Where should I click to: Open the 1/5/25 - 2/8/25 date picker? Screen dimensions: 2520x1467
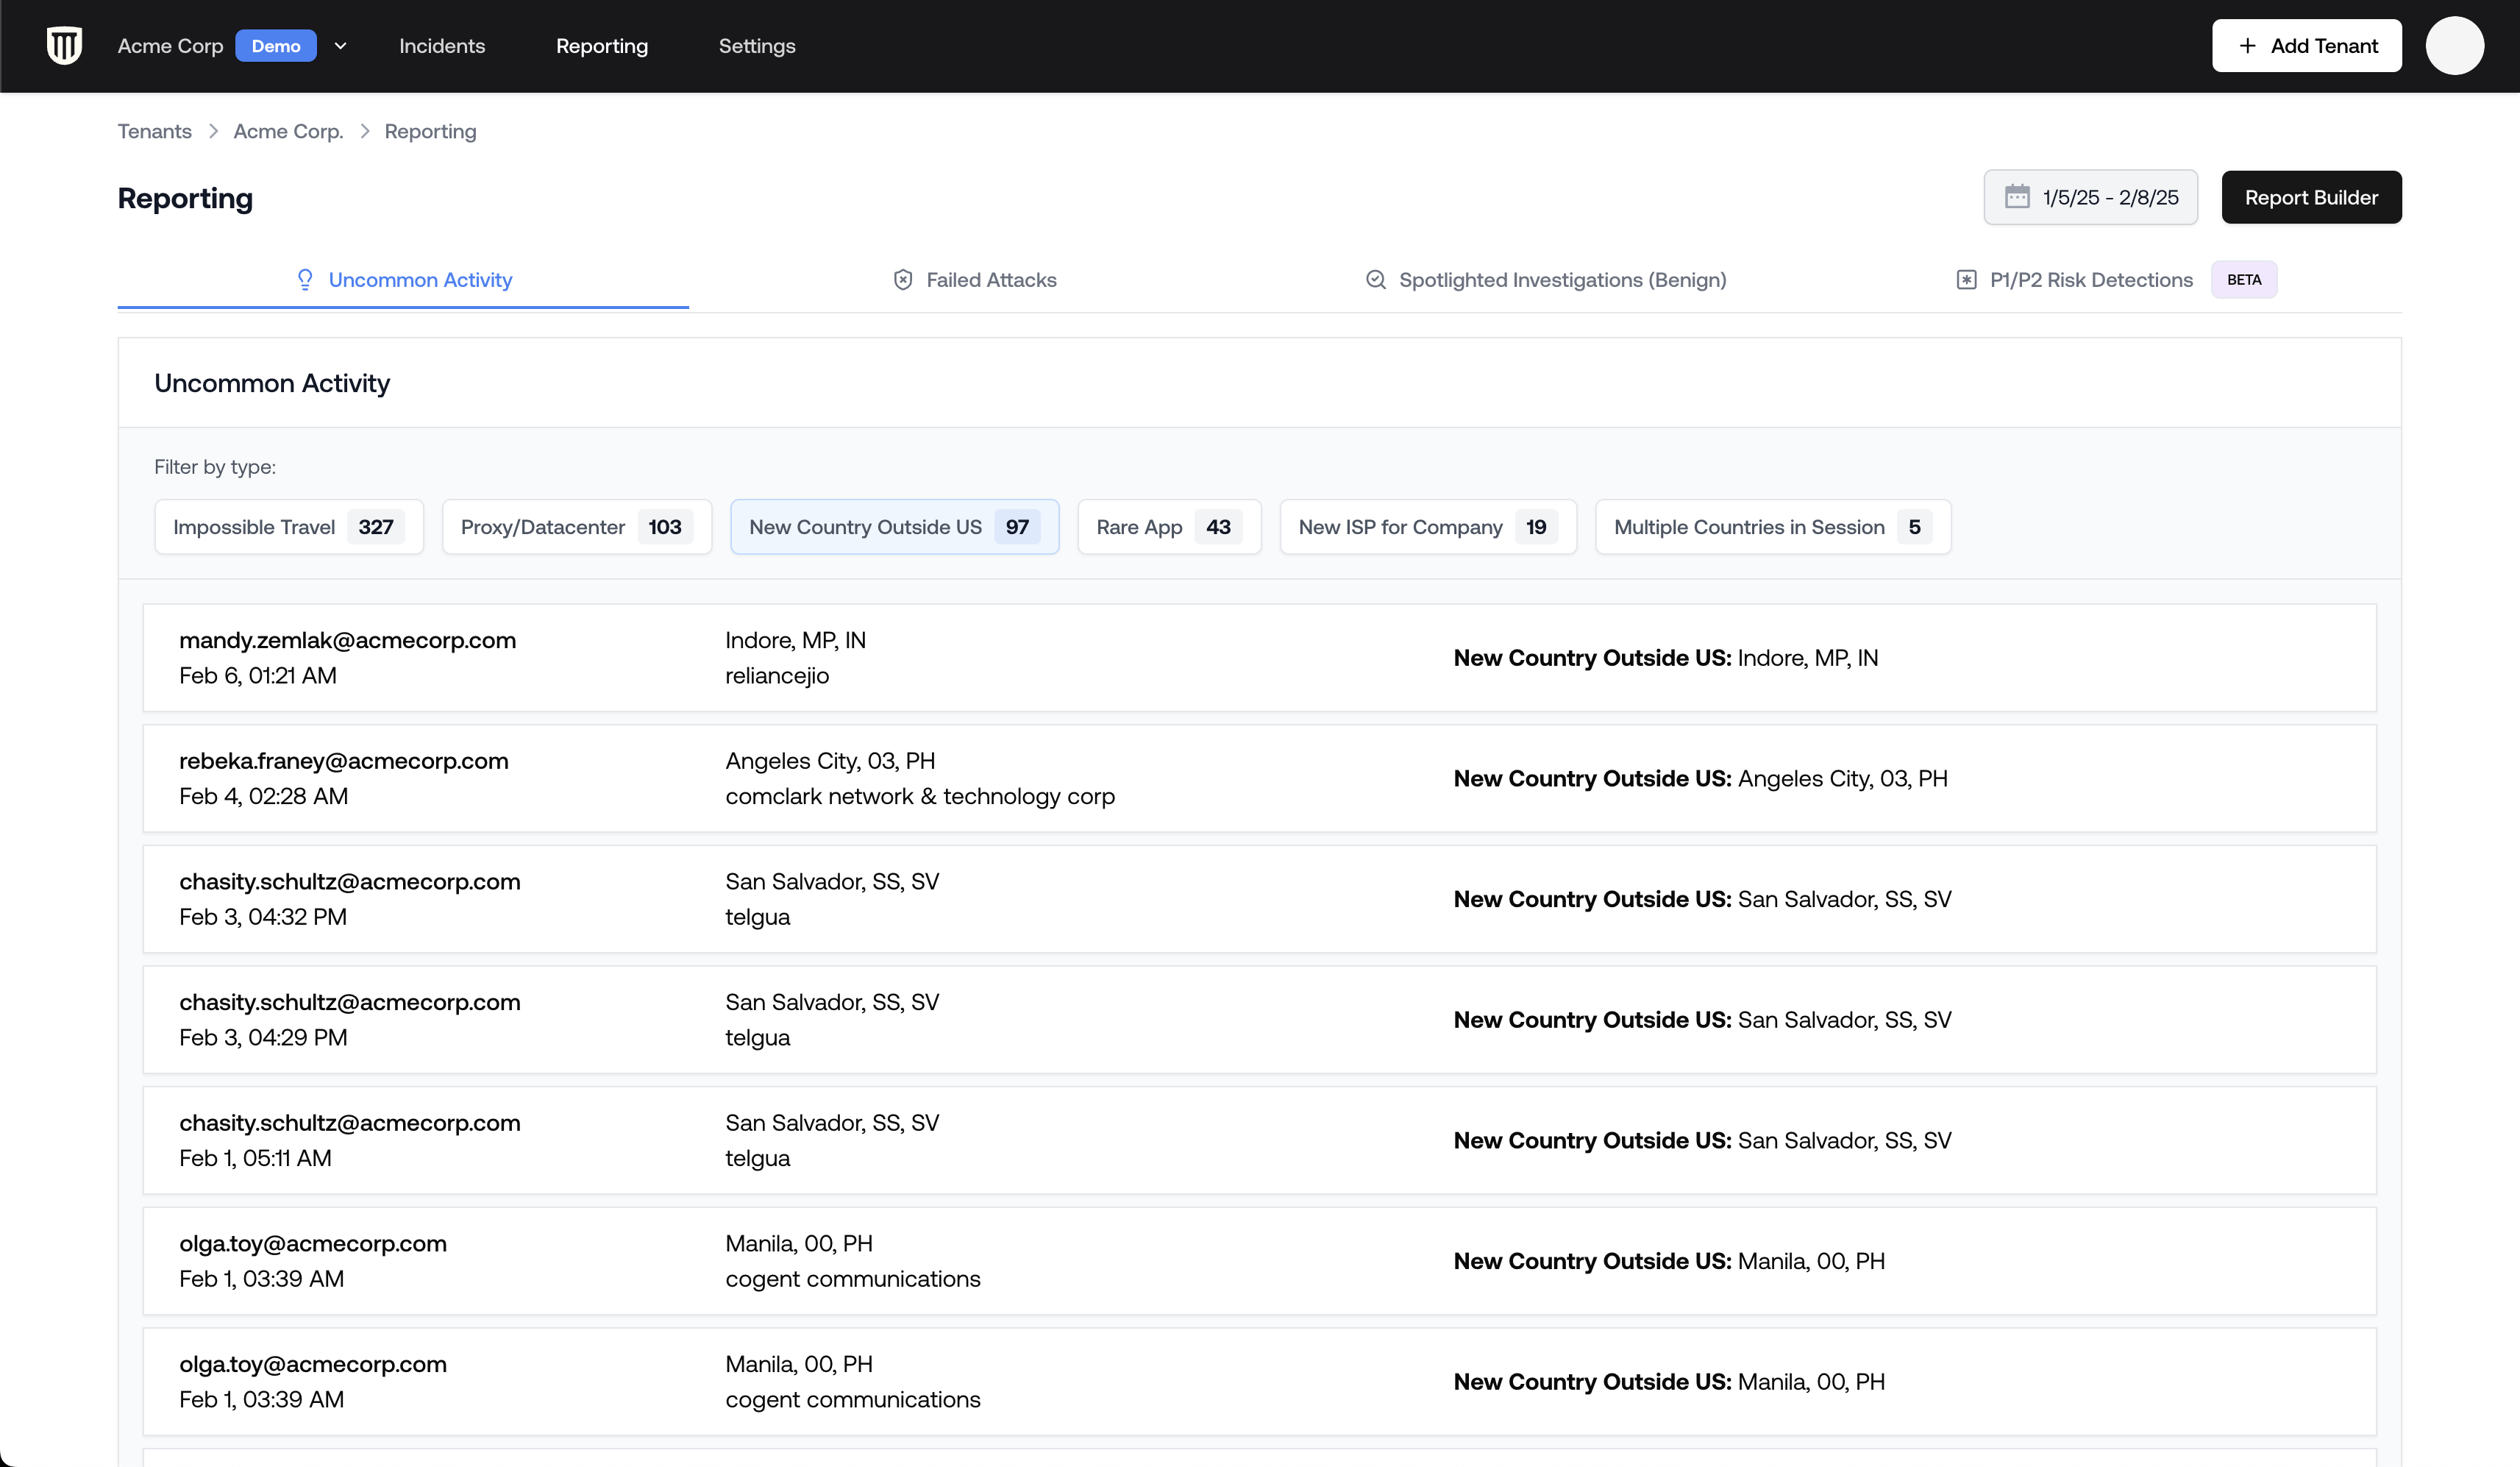point(2090,197)
